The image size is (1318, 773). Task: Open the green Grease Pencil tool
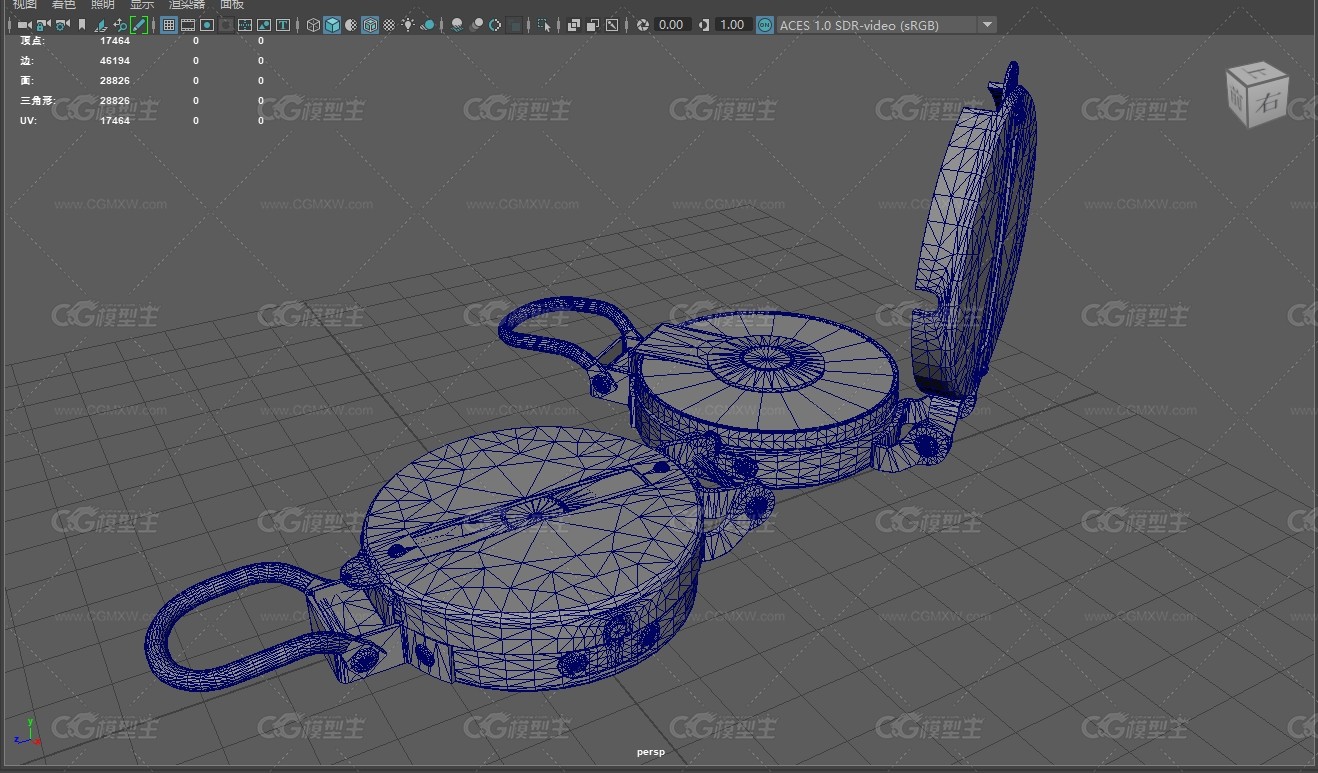(x=139, y=25)
